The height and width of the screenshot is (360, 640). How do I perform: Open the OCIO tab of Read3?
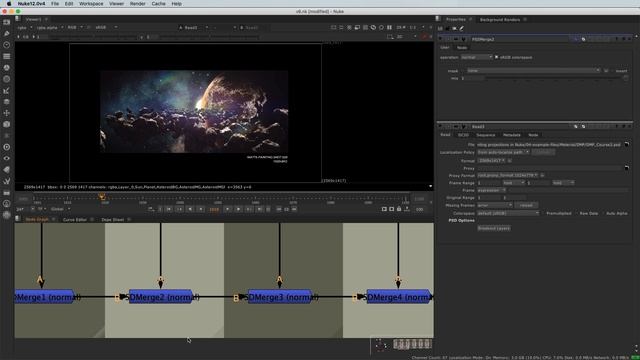463,135
